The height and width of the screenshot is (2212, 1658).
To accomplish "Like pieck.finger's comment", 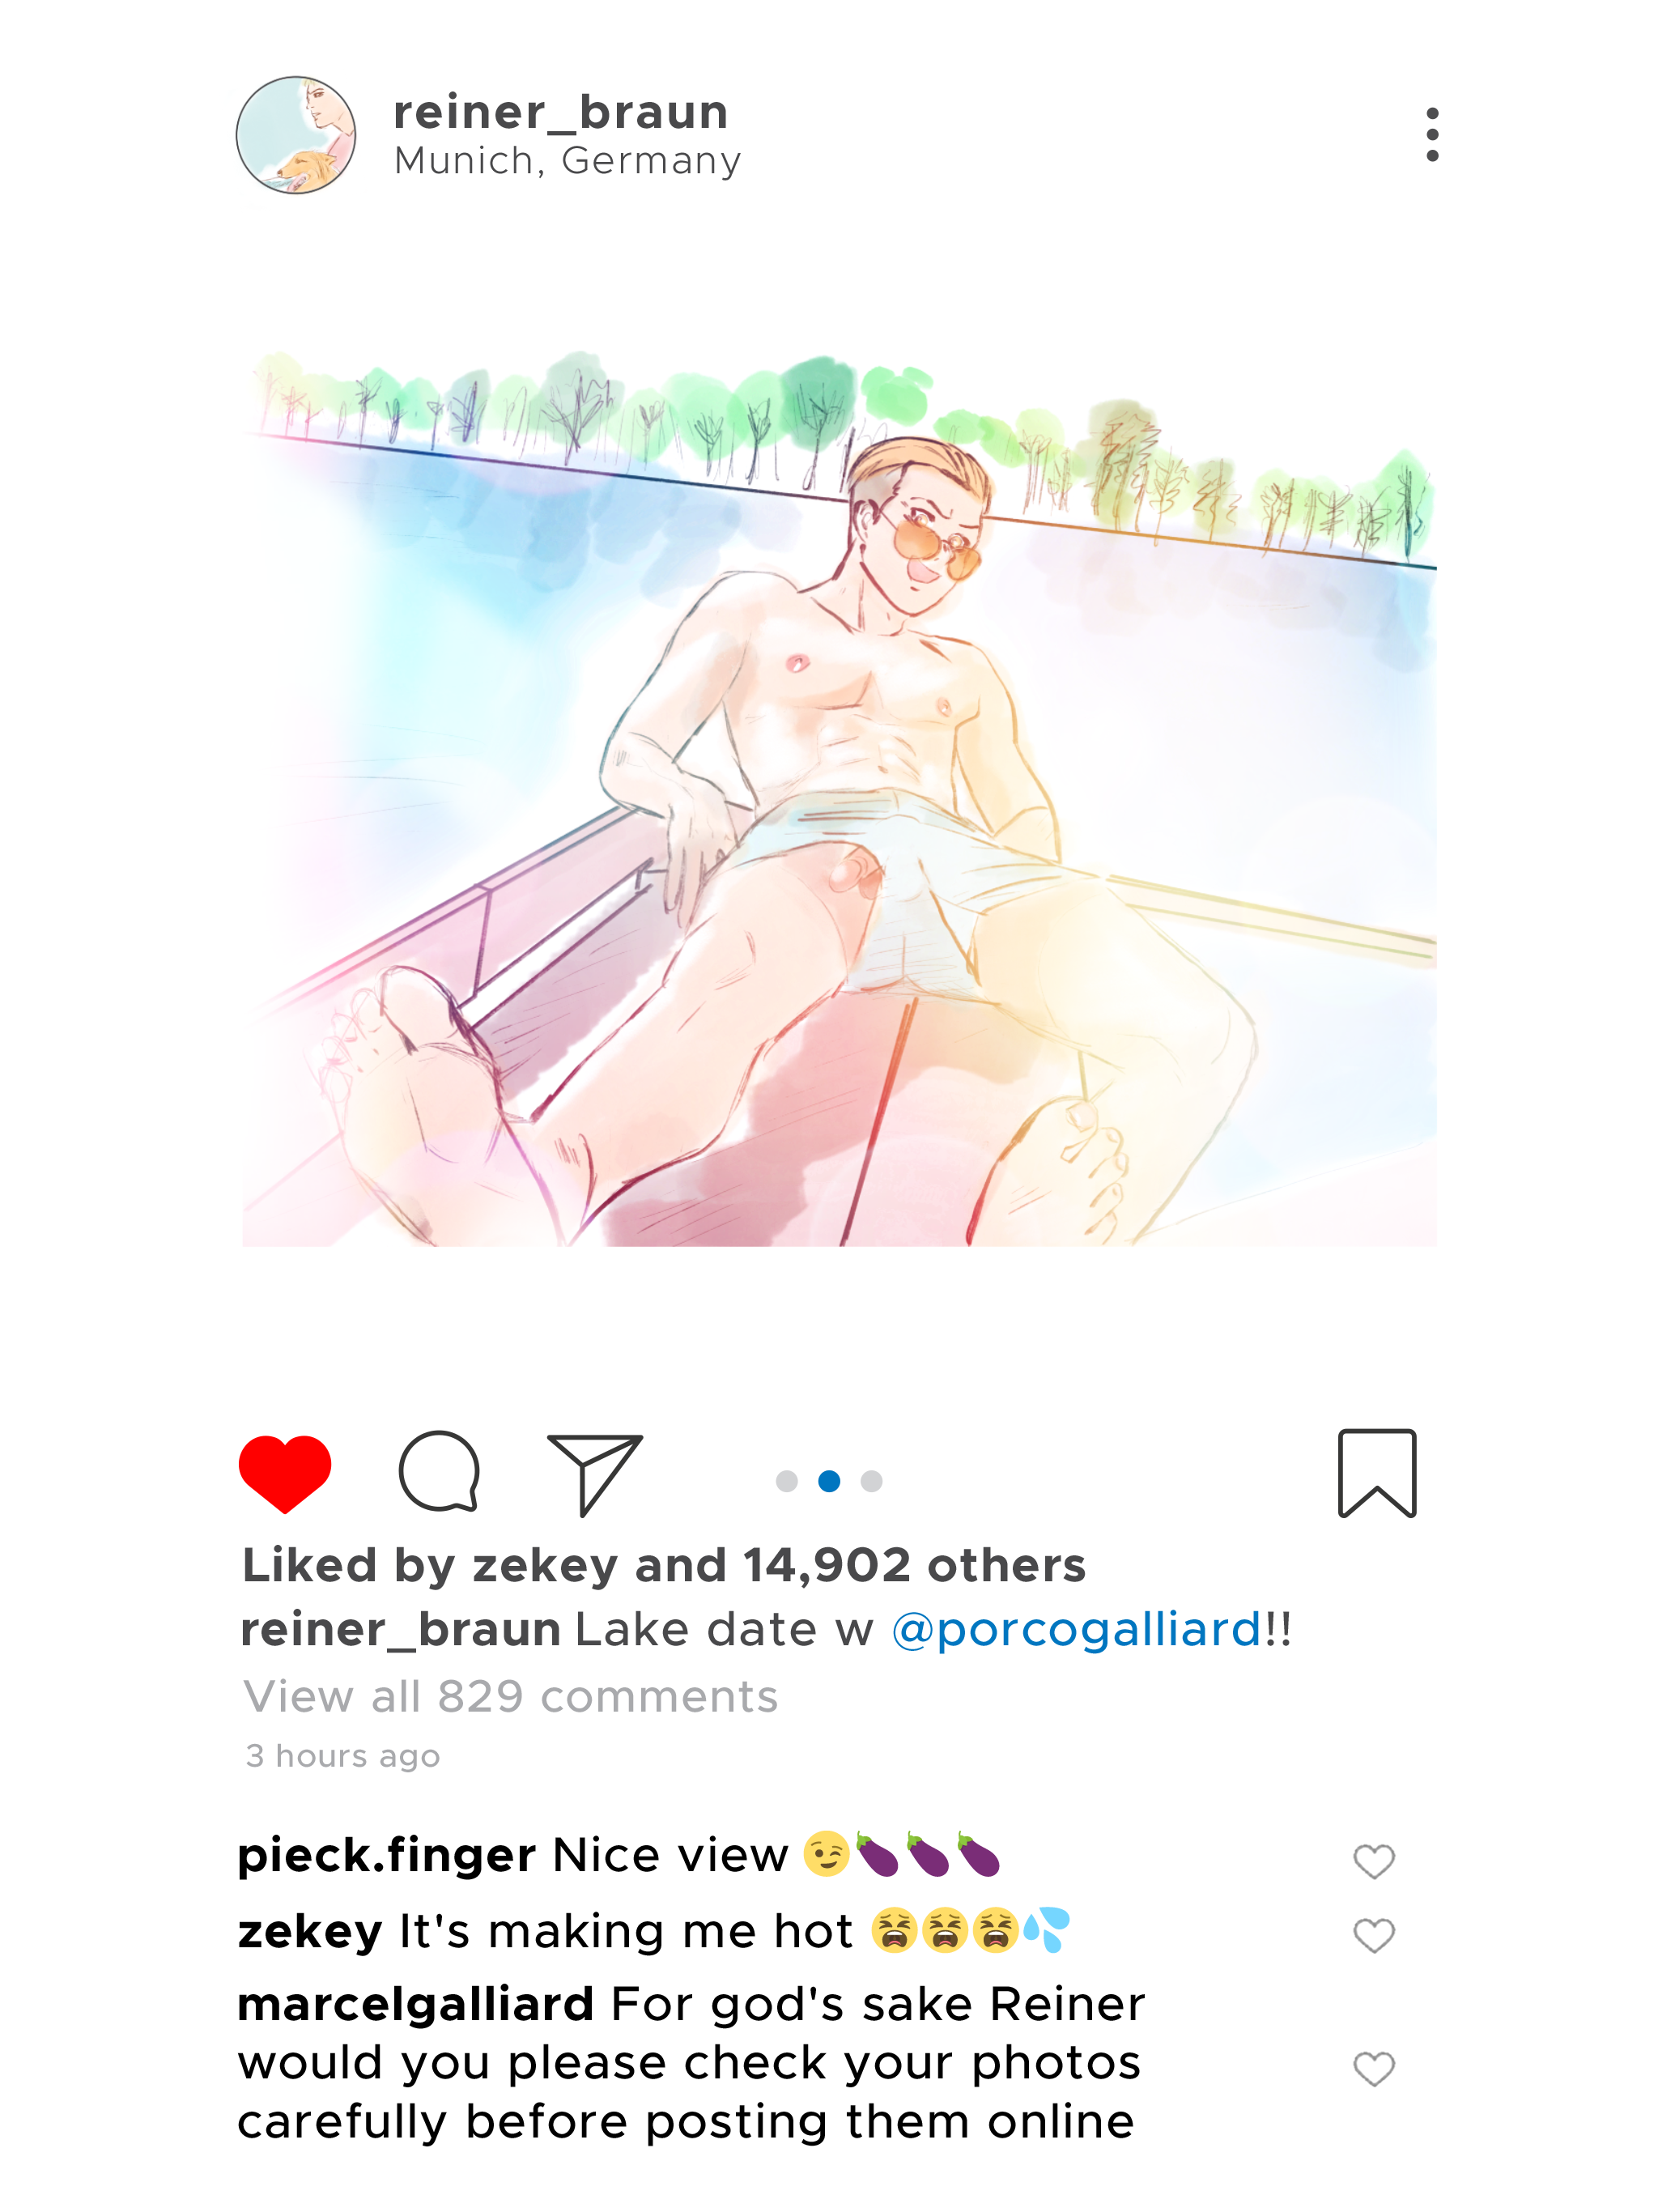I will 1373,1861.
